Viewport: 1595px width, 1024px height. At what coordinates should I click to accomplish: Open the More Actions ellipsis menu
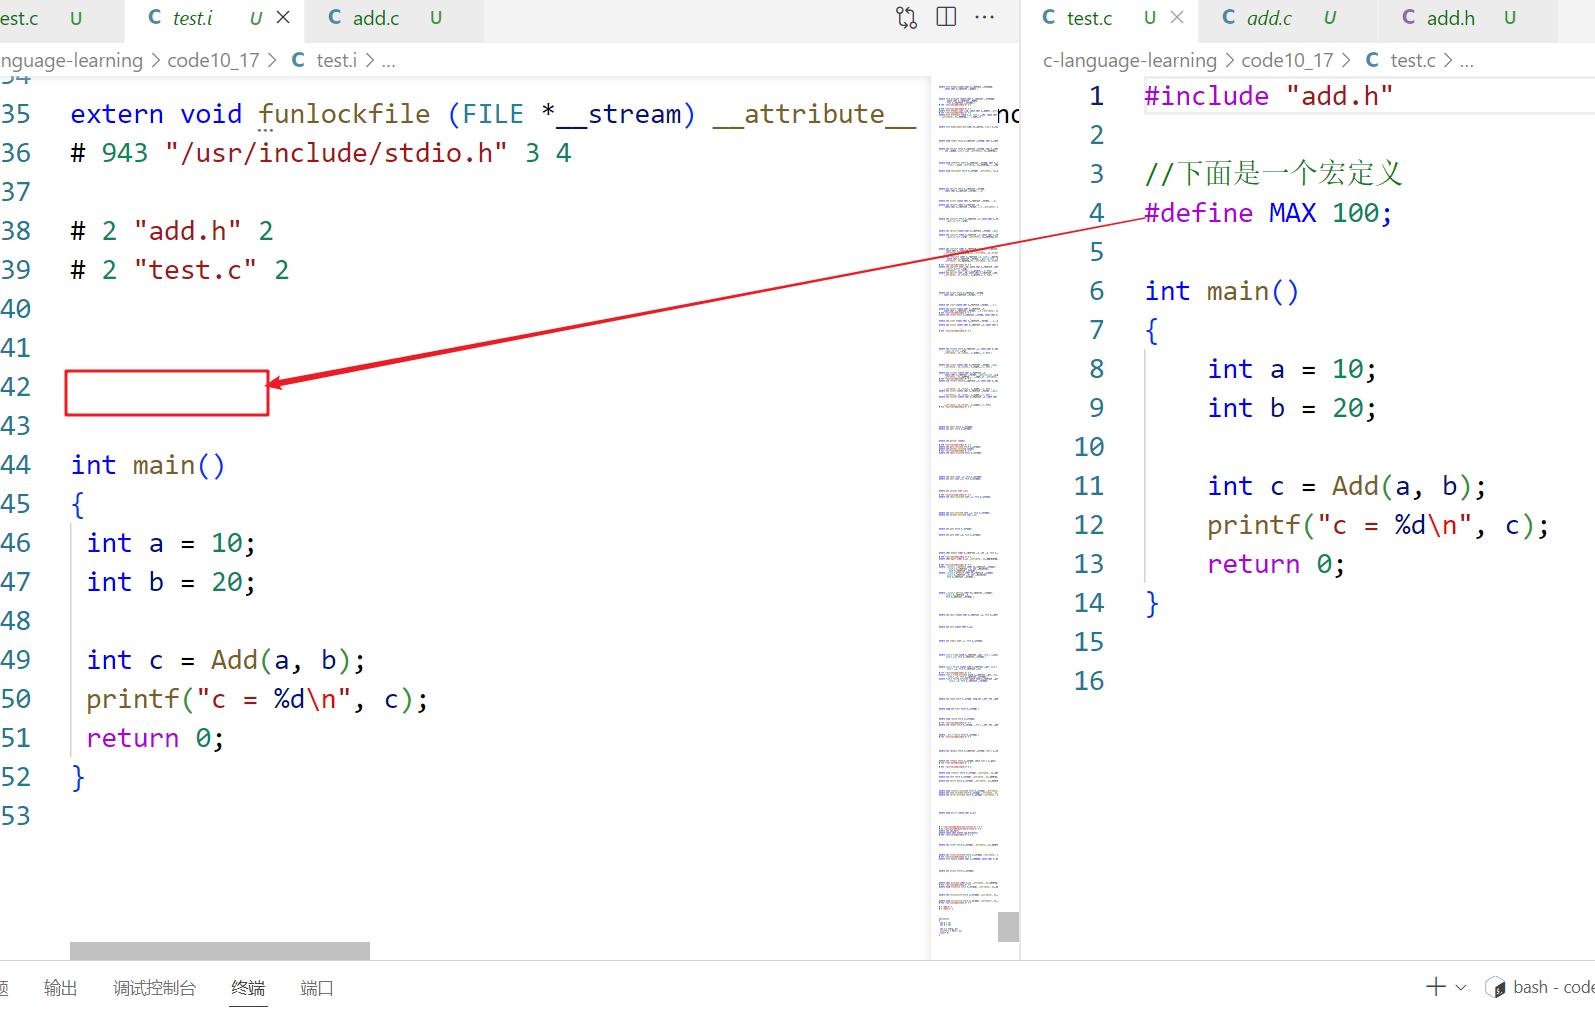point(985,17)
